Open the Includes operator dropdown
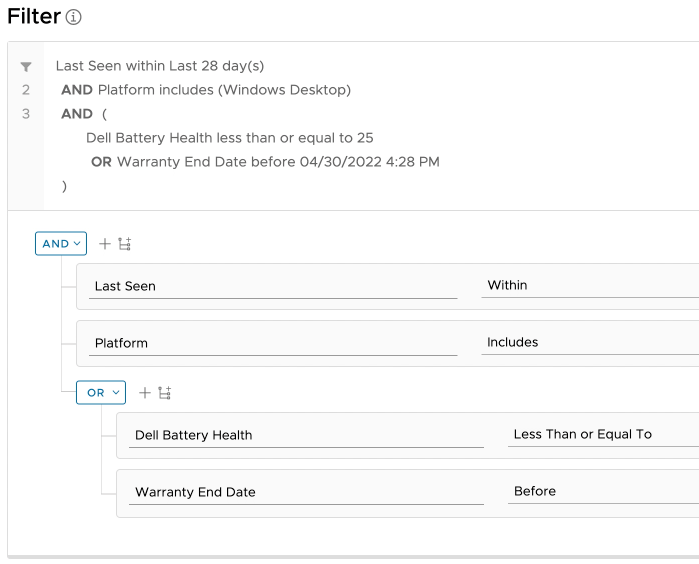This screenshot has height=564, width=699. pyautogui.click(x=590, y=343)
